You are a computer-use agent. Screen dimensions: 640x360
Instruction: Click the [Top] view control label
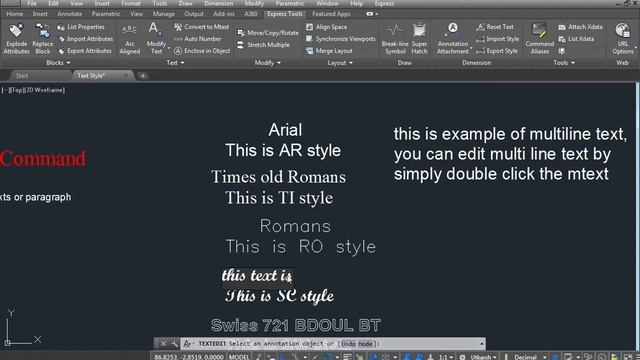coord(17,90)
